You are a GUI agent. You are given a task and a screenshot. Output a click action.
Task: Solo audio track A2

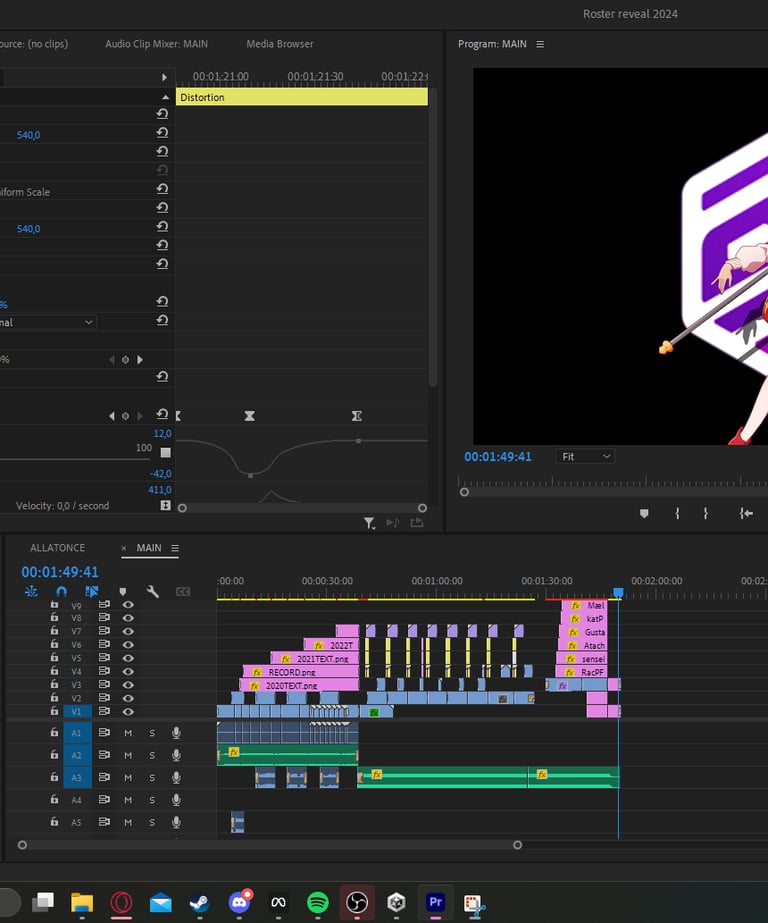[152, 755]
